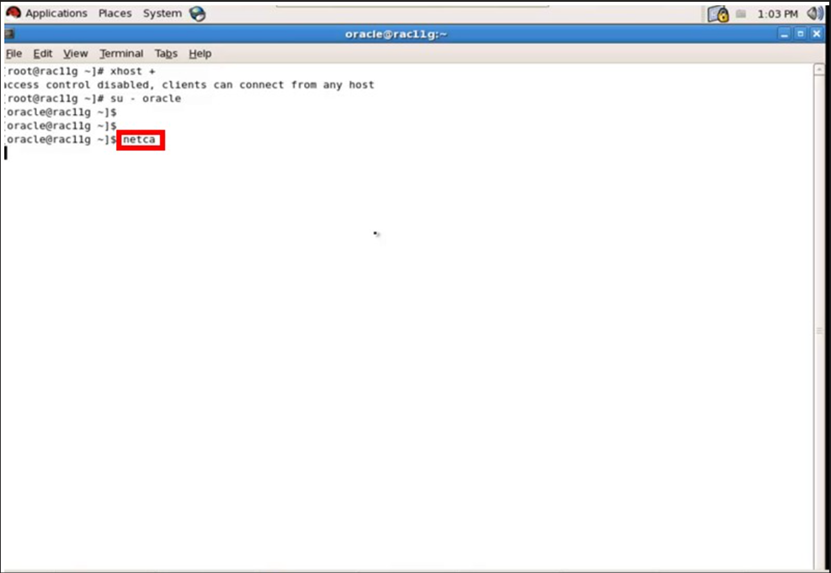This screenshot has height=573, width=831.
Task: Open the Terminal menu
Action: (x=121, y=54)
